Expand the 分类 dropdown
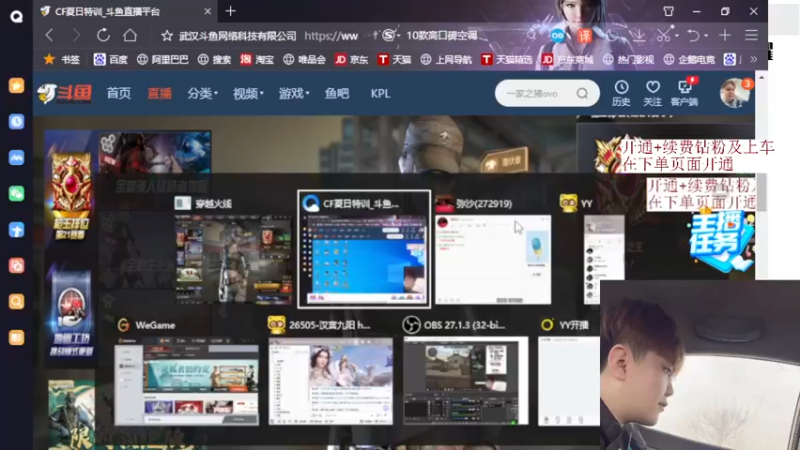 (x=203, y=93)
